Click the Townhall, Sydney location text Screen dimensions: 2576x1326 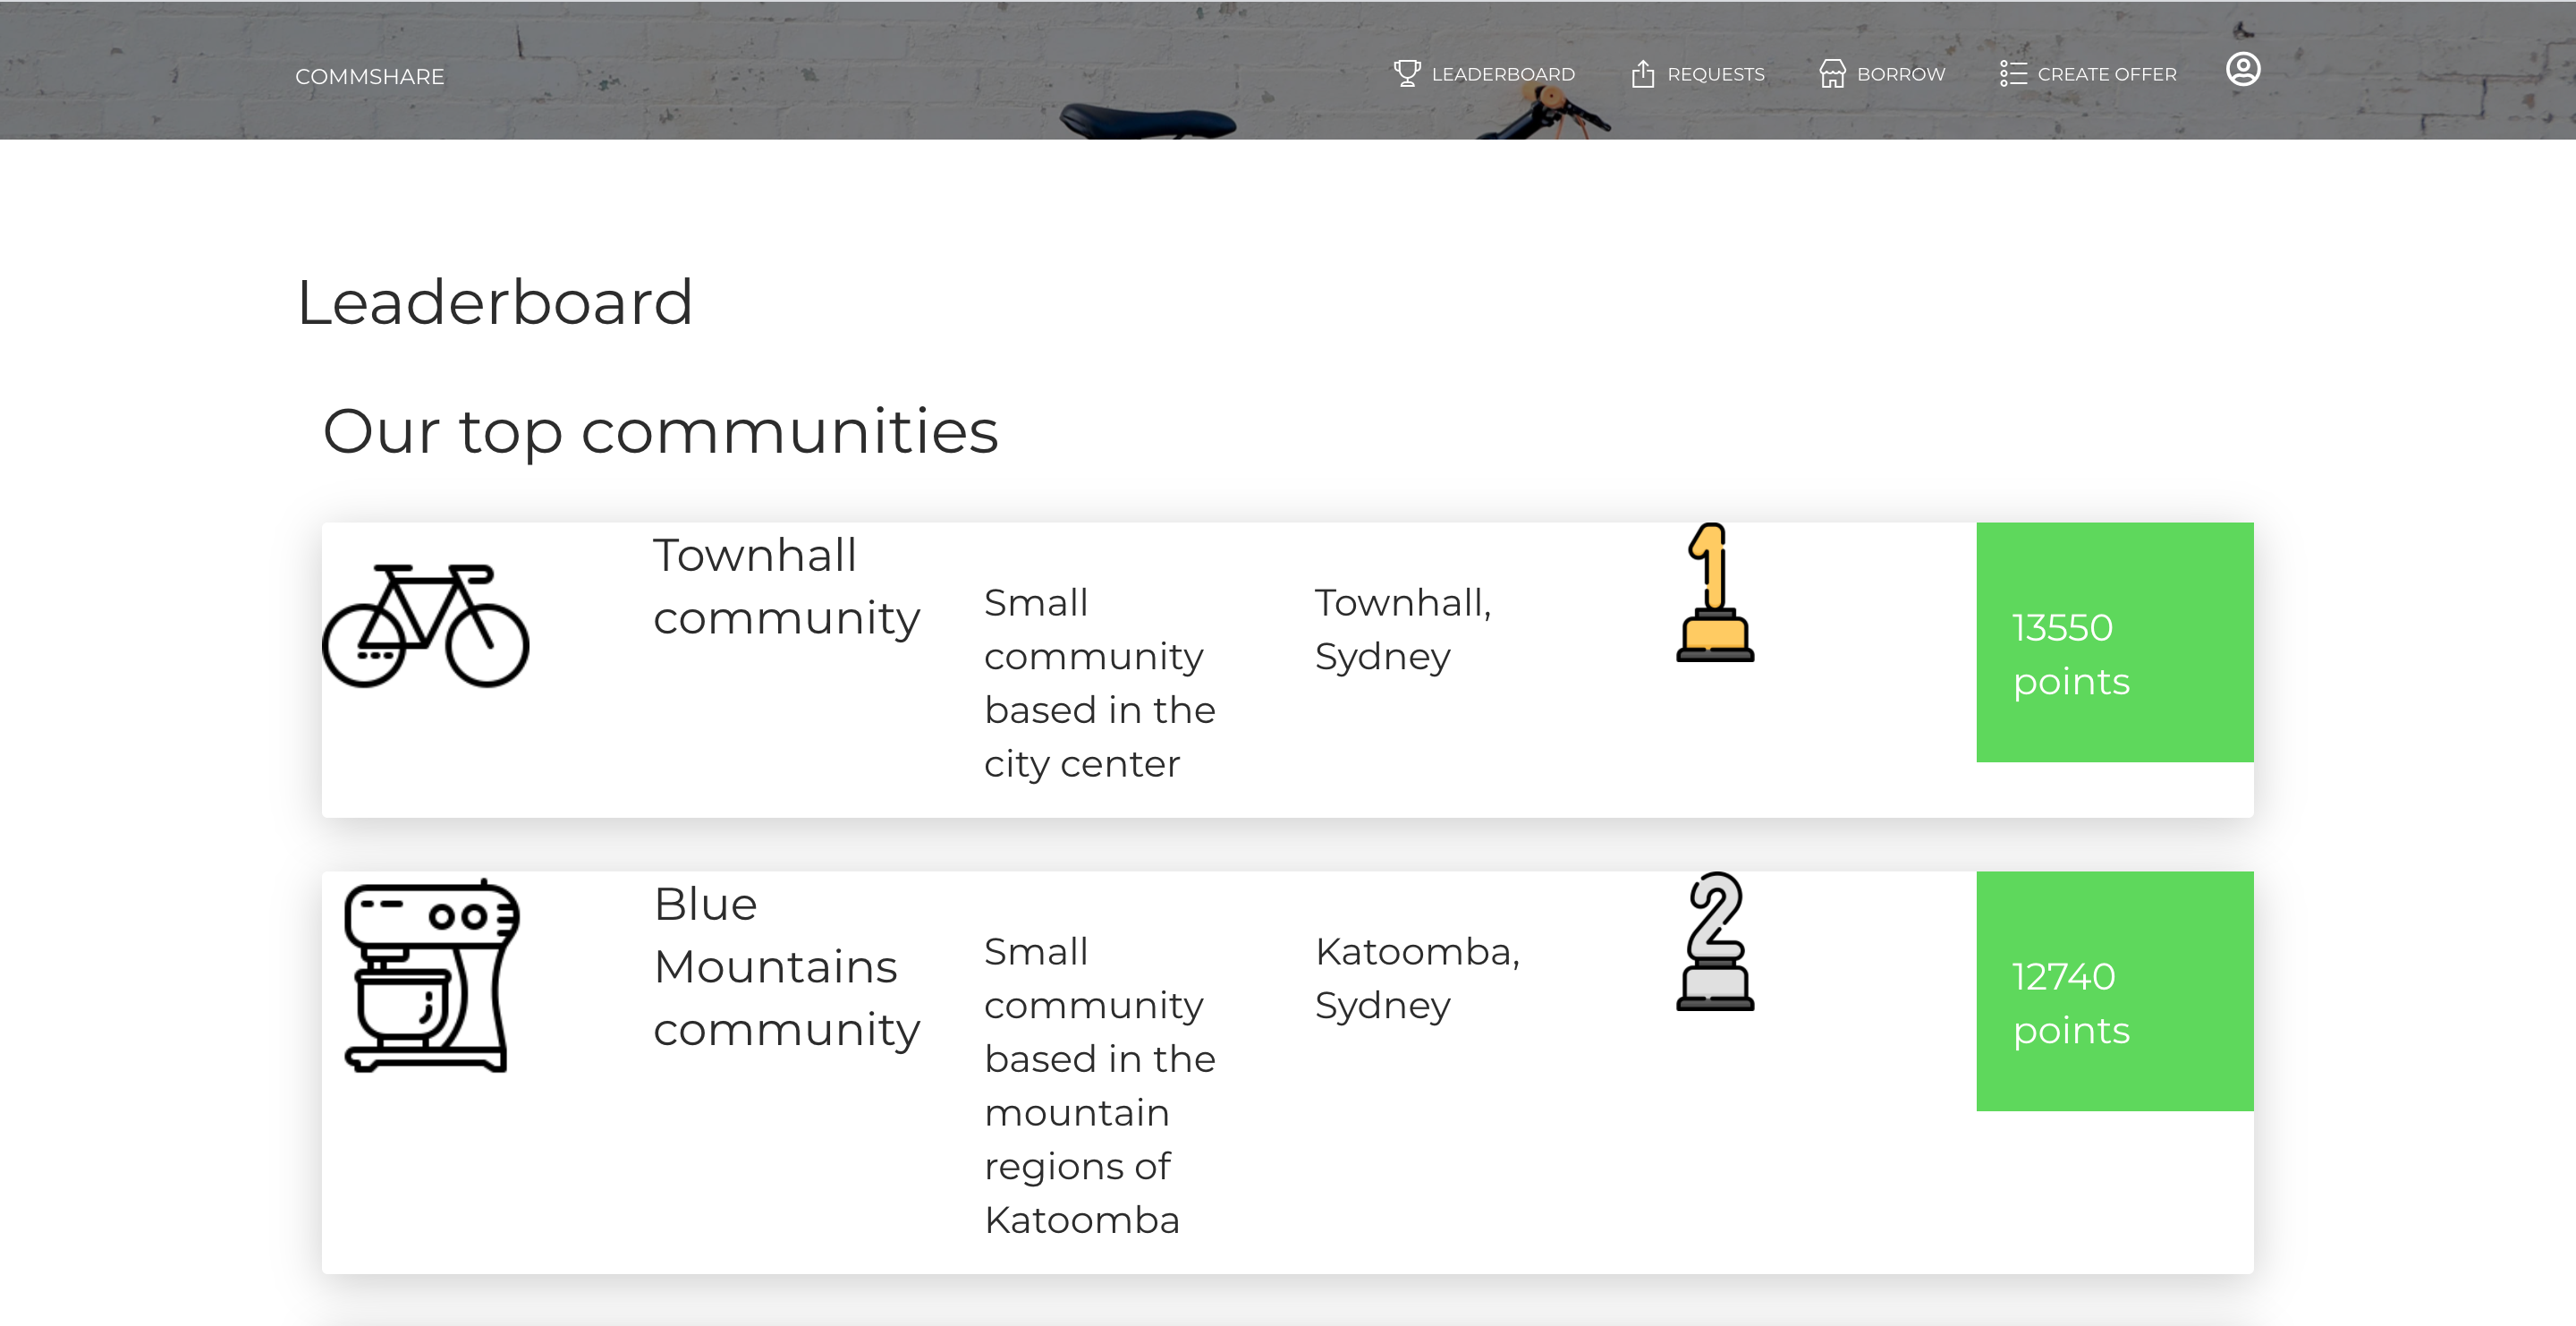[1402, 629]
